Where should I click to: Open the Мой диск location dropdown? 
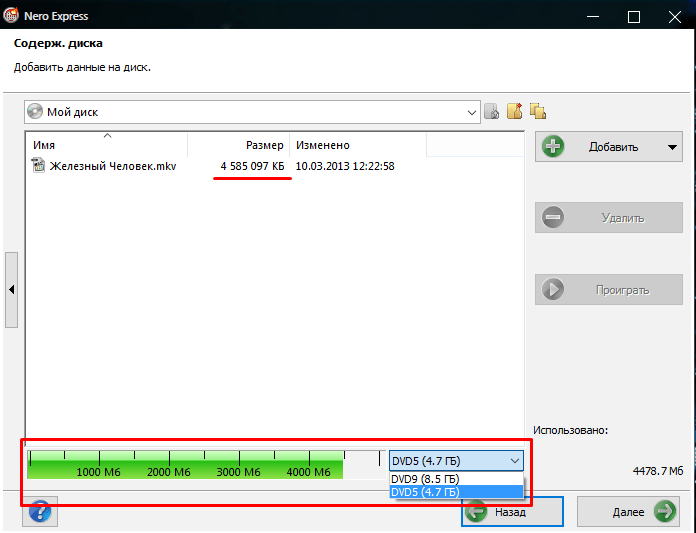(x=472, y=112)
